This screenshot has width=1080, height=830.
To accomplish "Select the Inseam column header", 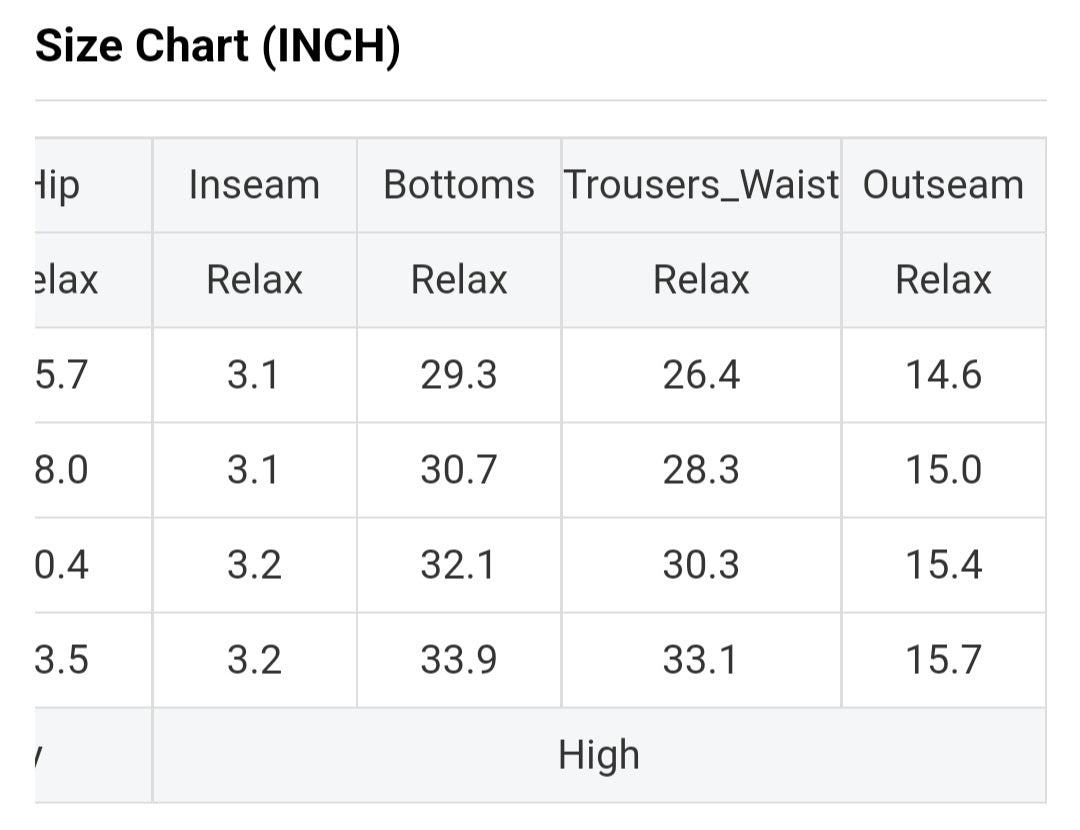I will pyautogui.click(x=254, y=186).
